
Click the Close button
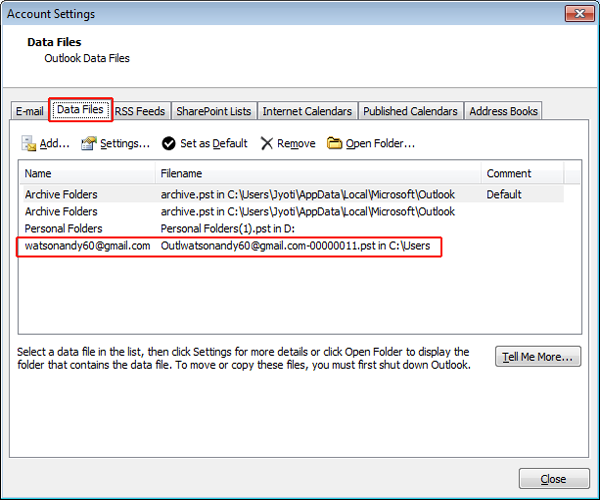[554, 479]
